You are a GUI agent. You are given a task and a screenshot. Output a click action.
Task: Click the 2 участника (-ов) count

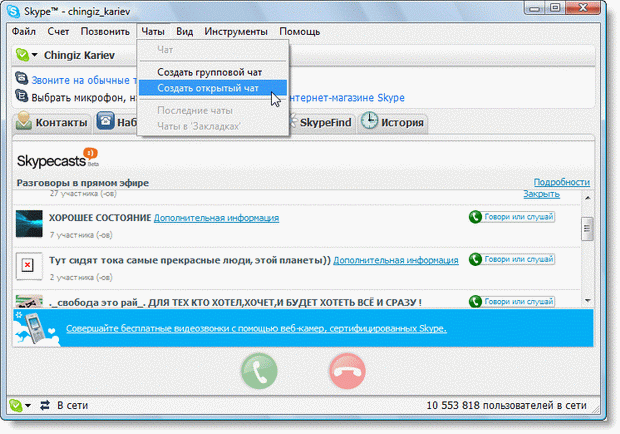tap(81, 277)
